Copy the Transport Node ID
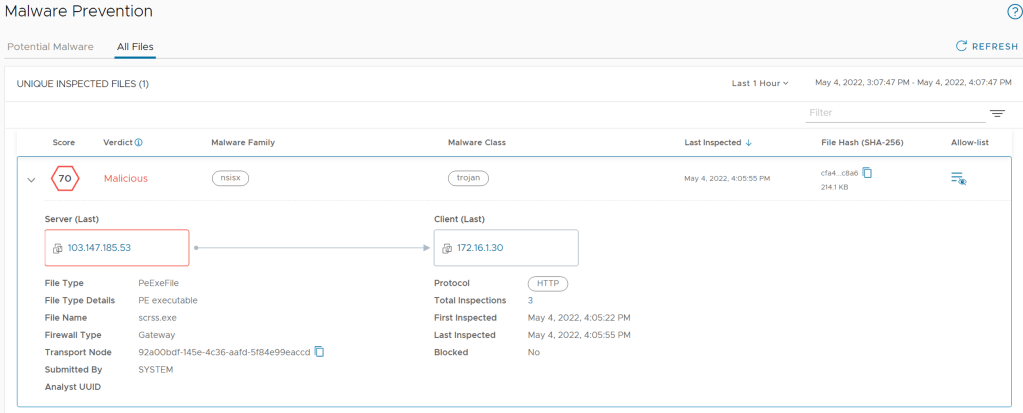The width and height of the screenshot is (1023, 413). click(x=320, y=352)
